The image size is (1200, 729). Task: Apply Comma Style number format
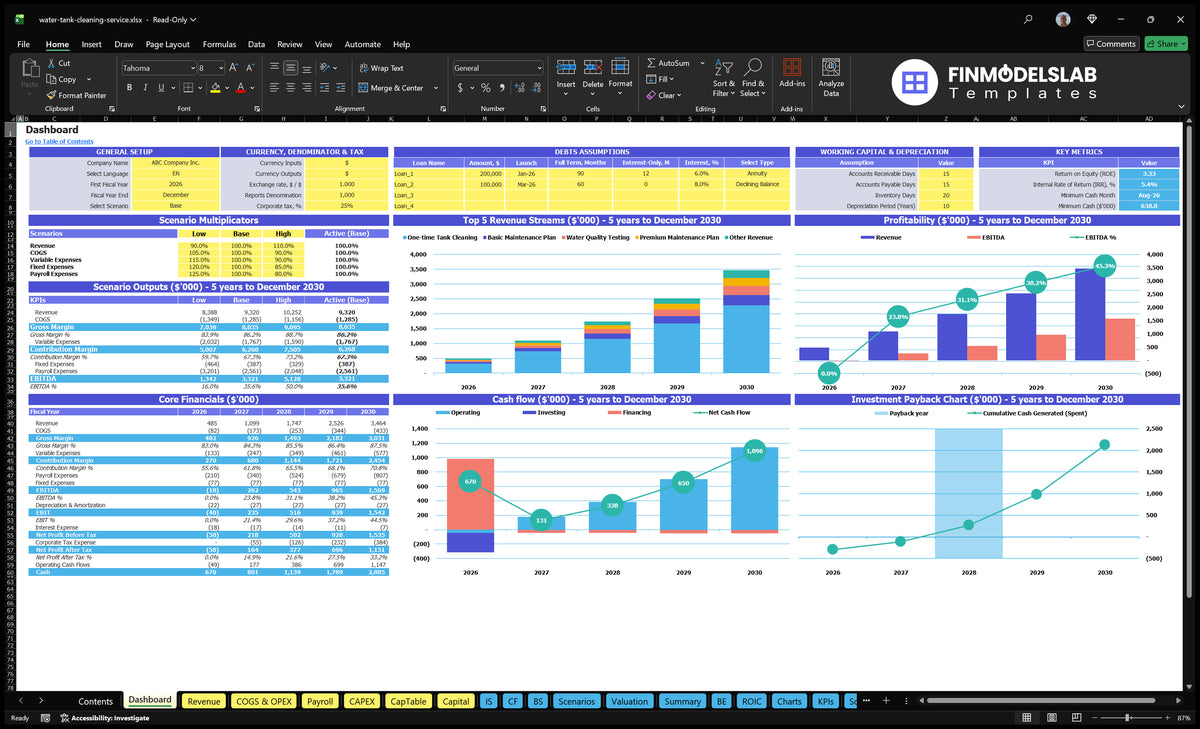[502, 88]
